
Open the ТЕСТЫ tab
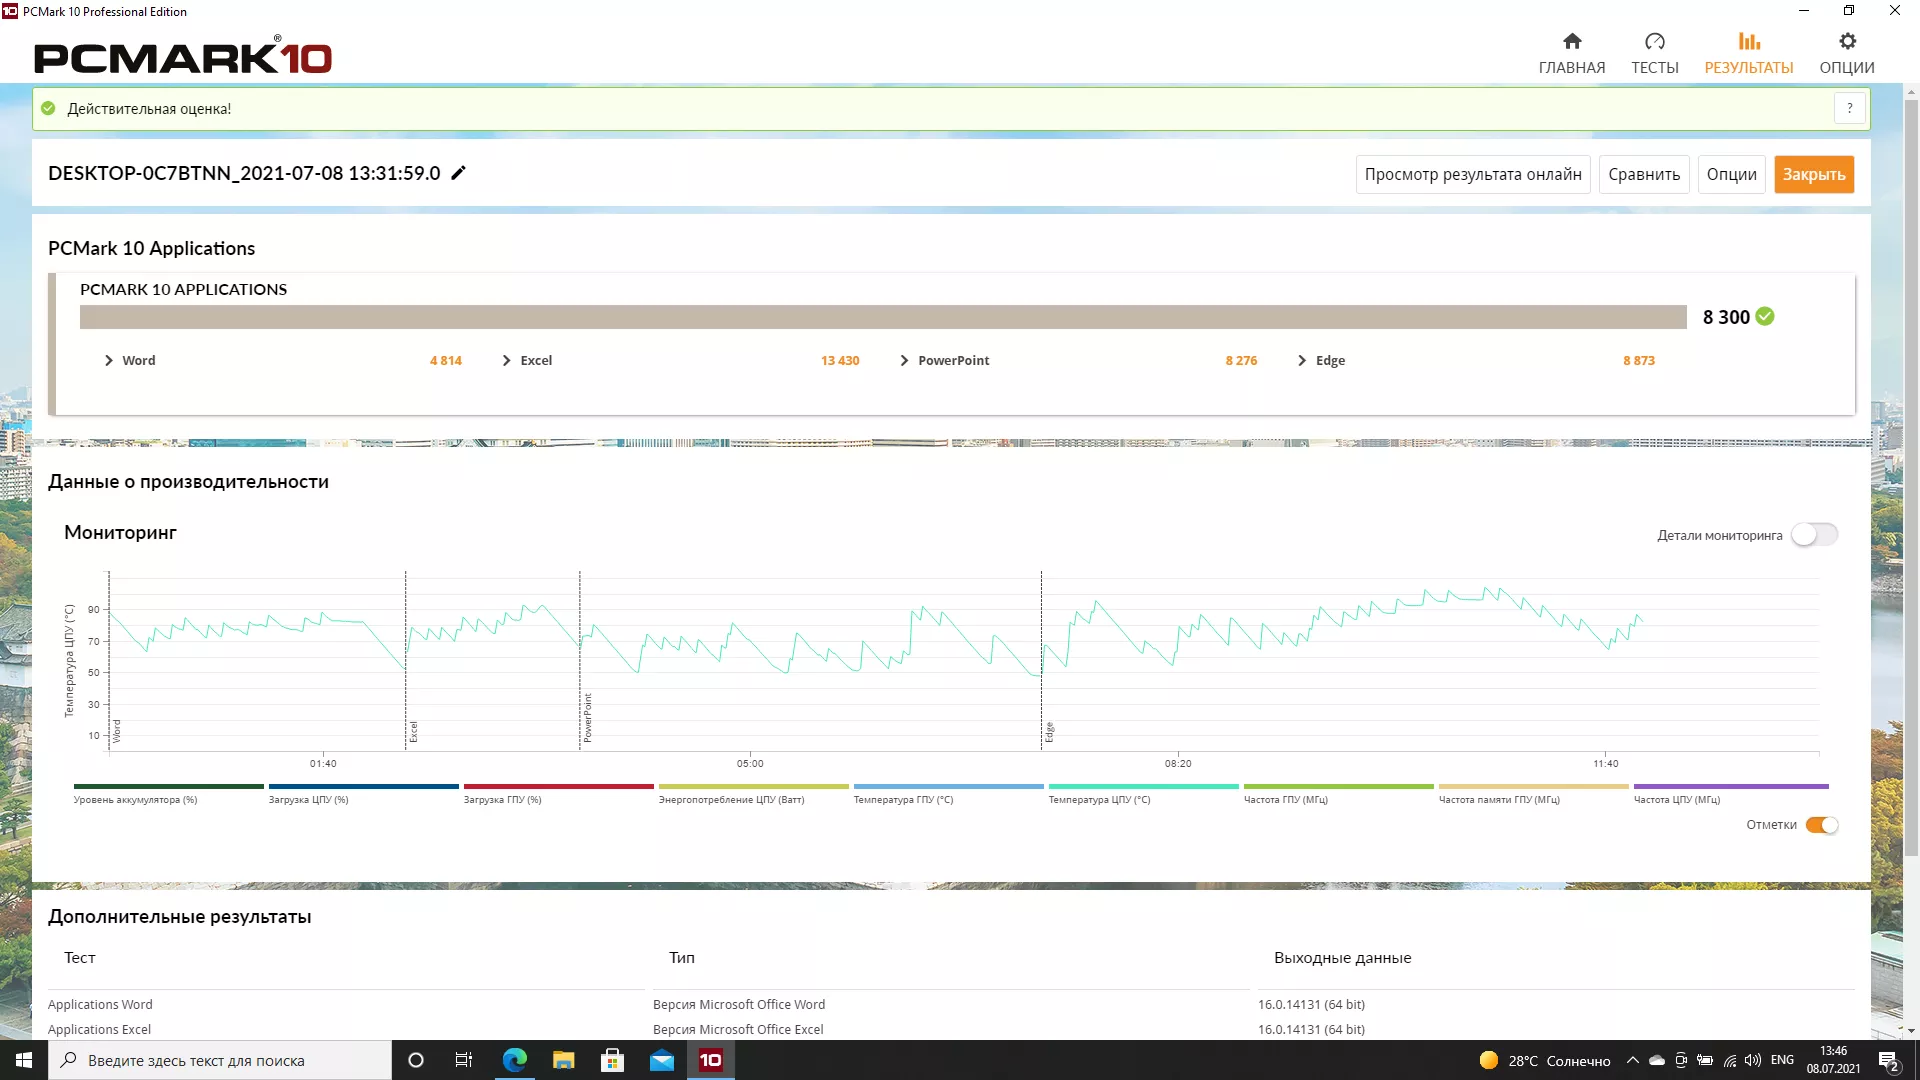[1655, 53]
